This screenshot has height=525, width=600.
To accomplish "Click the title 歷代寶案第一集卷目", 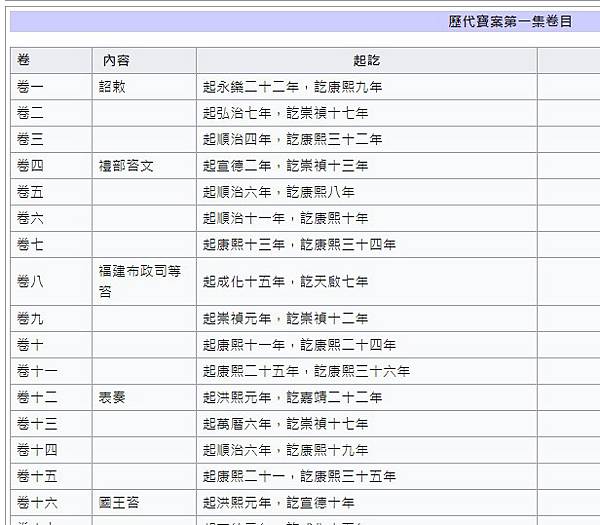I will tap(510, 21).
